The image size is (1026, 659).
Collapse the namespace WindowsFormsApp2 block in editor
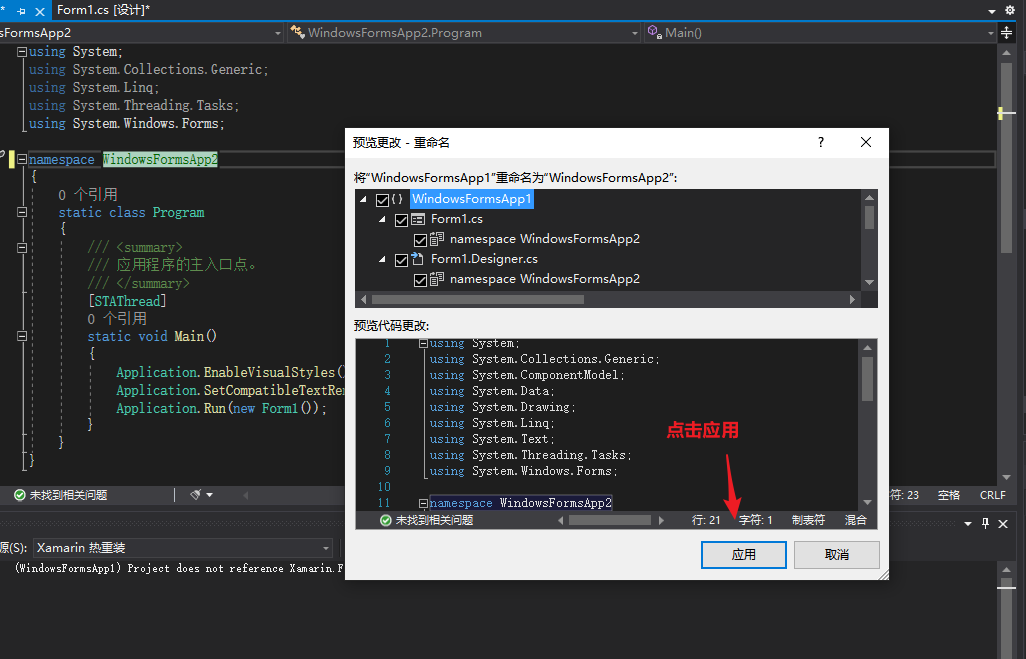(x=22, y=159)
